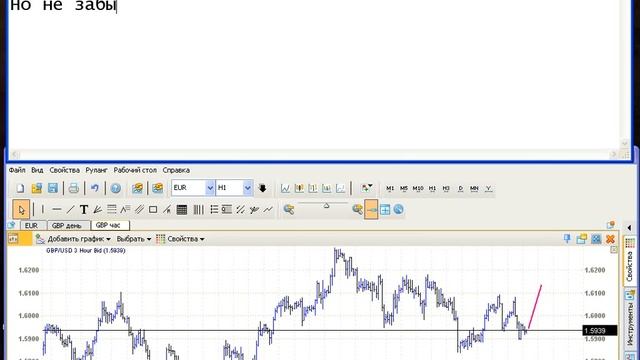
Task: Select the vertical bars cycle tool
Action: pyautogui.click(x=198, y=210)
